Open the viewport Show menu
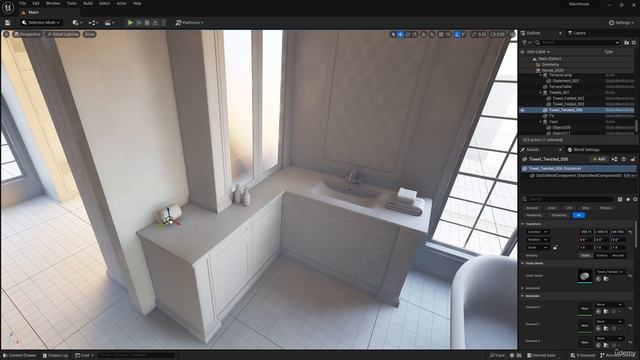 click(x=89, y=34)
